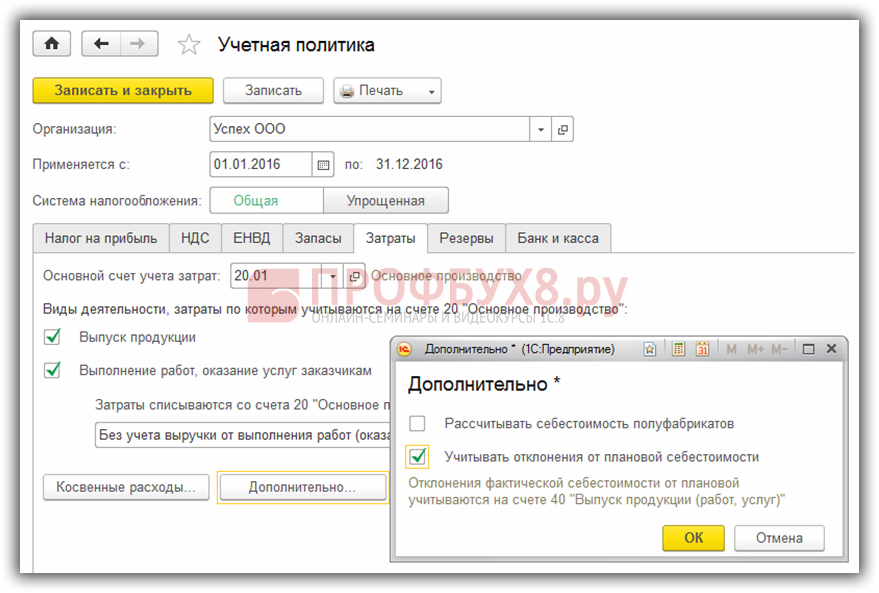Click Записать и закрыть button
The image size is (879, 593).
(123, 90)
